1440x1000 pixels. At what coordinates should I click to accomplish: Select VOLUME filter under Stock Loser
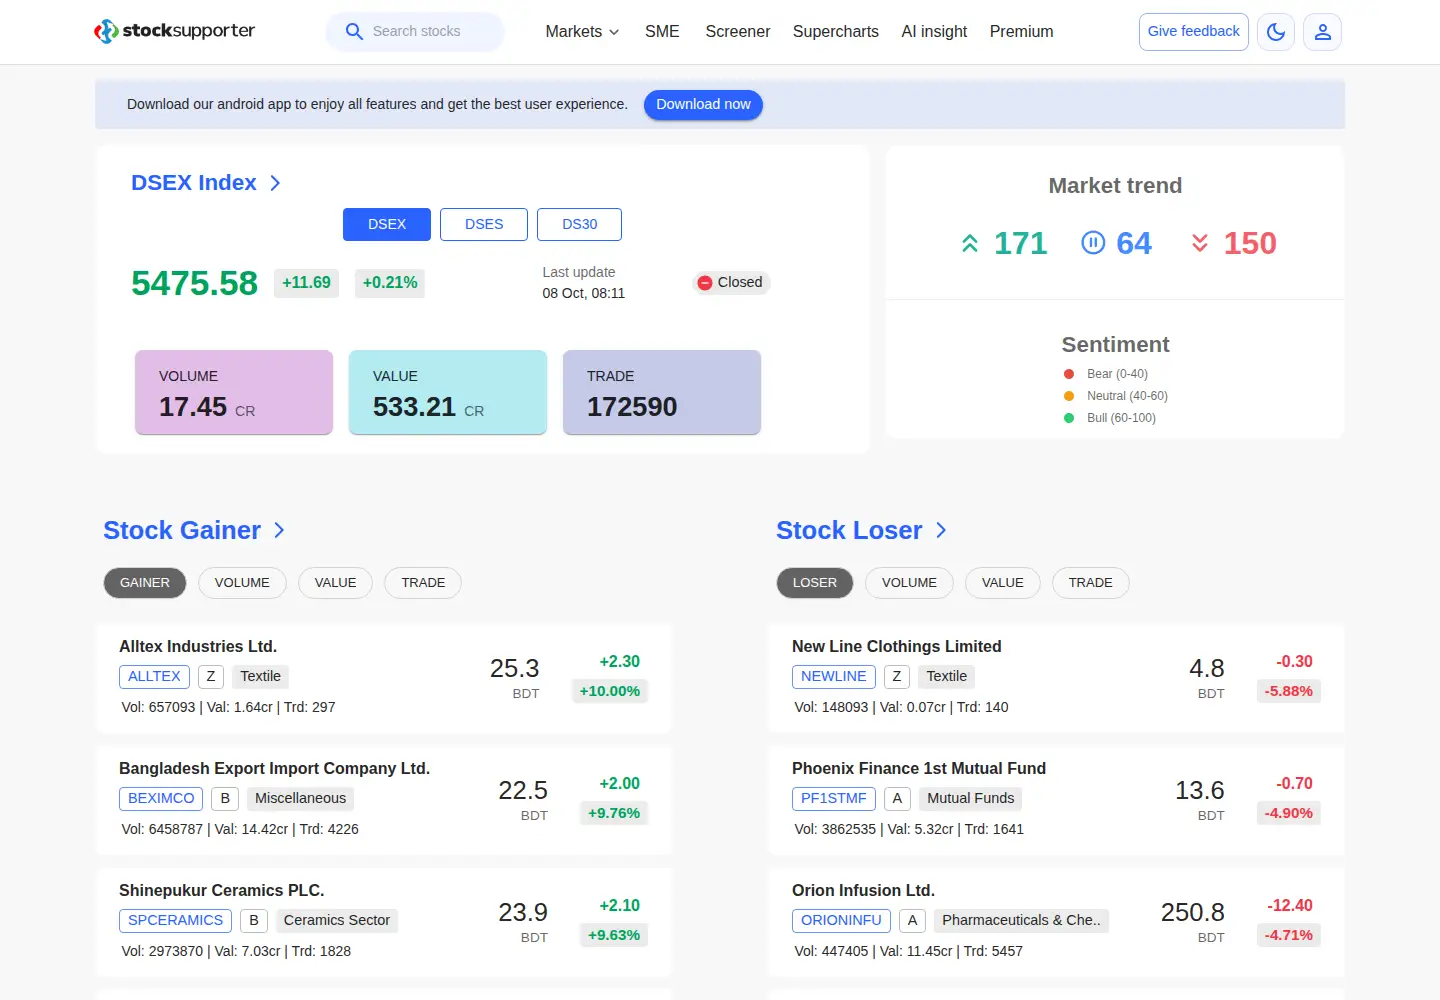(x=909, y=583)
